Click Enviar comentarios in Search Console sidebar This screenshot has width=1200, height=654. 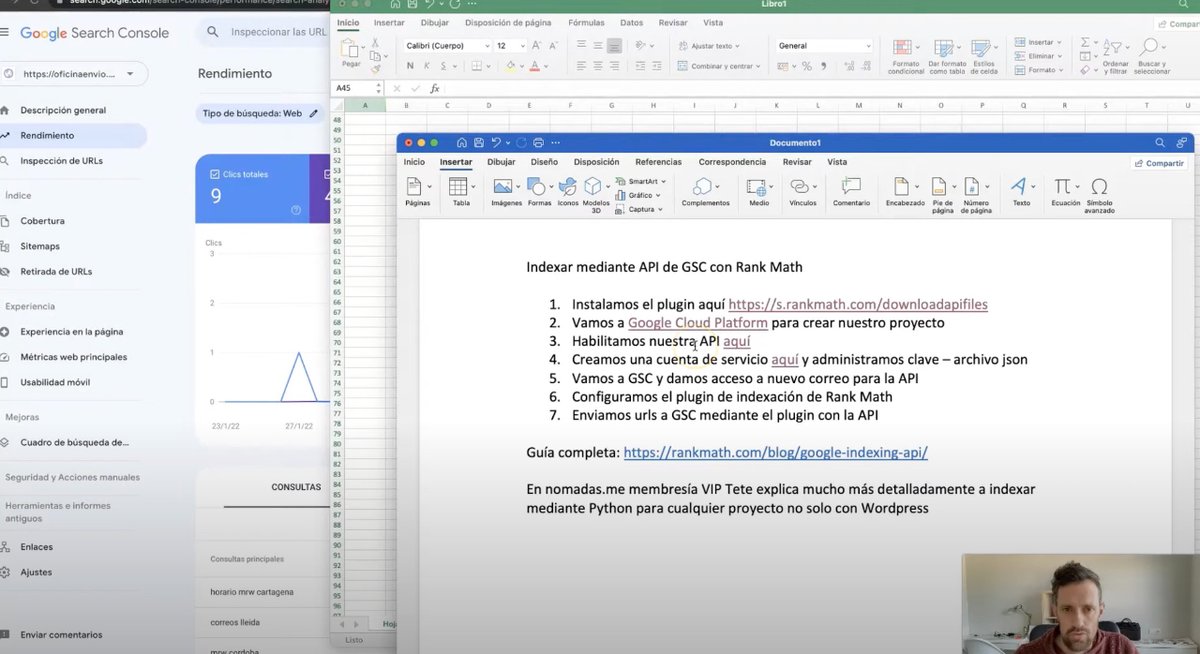point(61,634)
